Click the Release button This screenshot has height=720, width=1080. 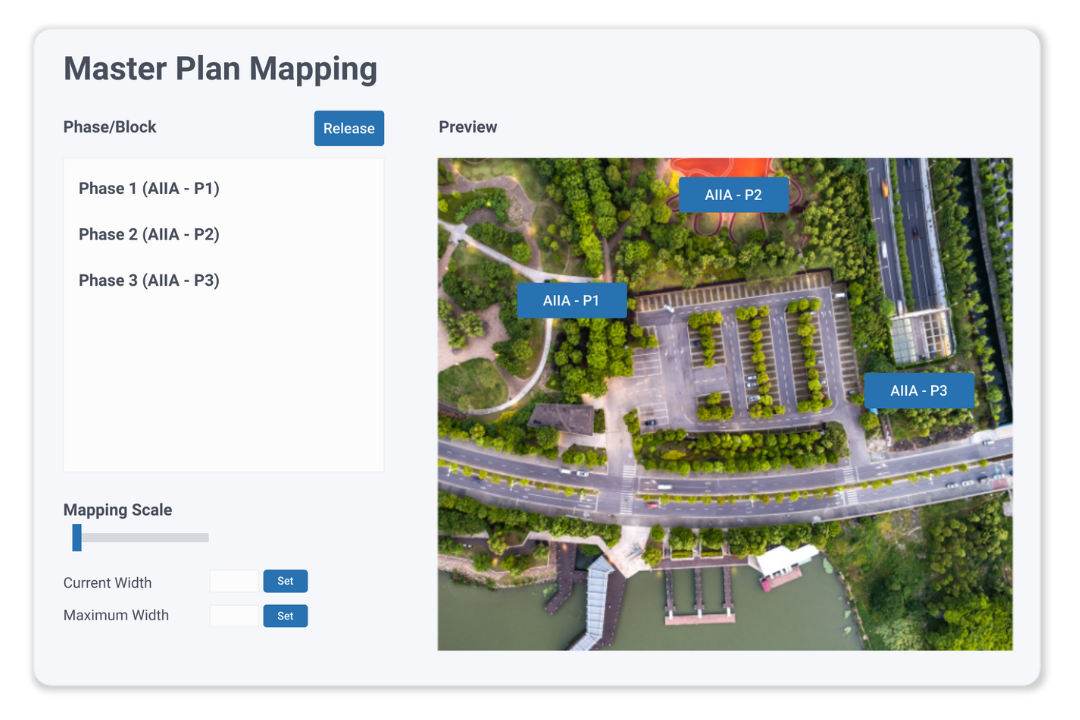click(349, 128)
